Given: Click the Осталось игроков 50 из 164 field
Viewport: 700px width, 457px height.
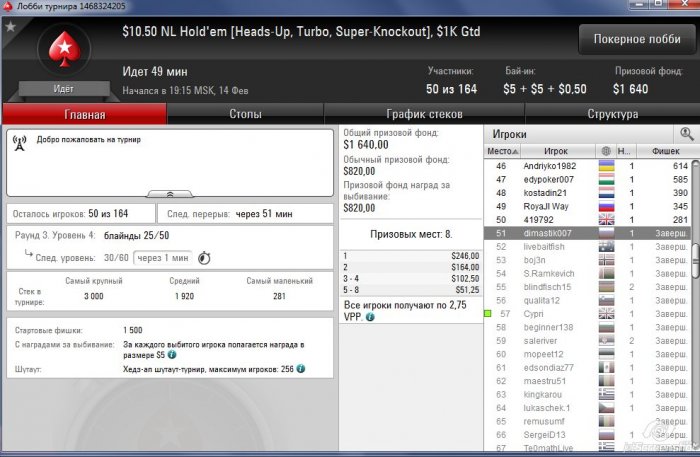Looking at the screenshot, I should coord(81,214).
